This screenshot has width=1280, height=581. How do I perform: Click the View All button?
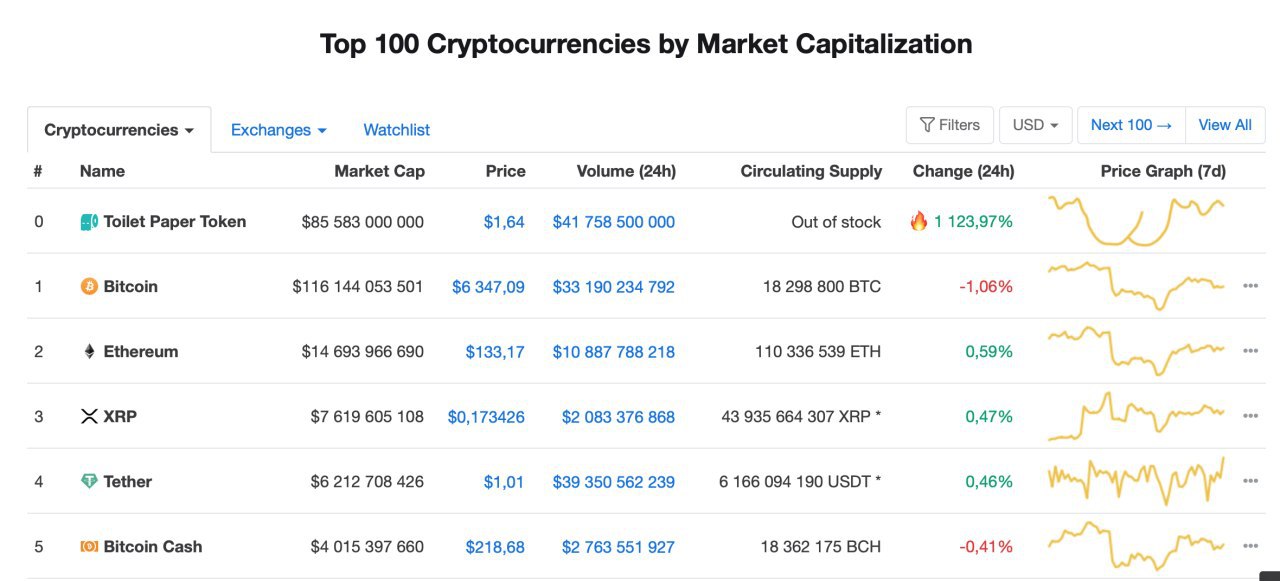(x=1225, y=125)
